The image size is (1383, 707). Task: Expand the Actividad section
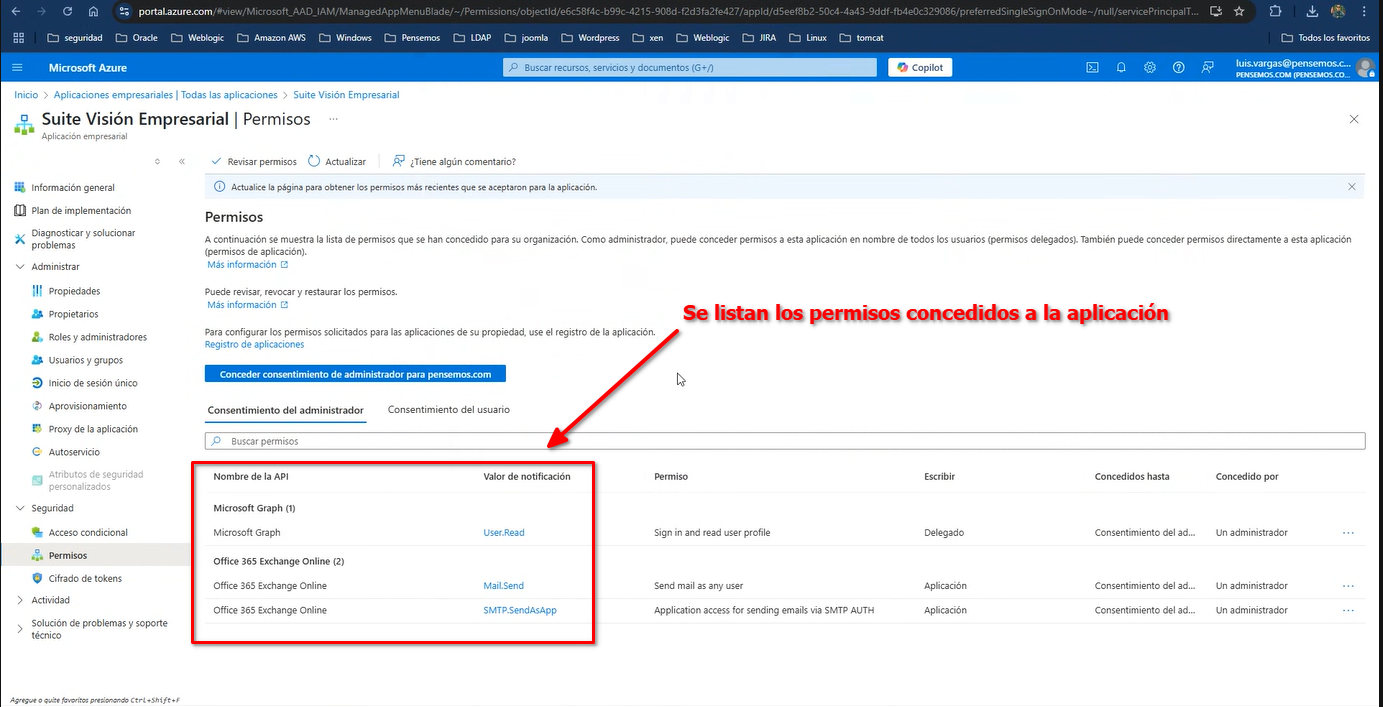click(x=21, y=600)
